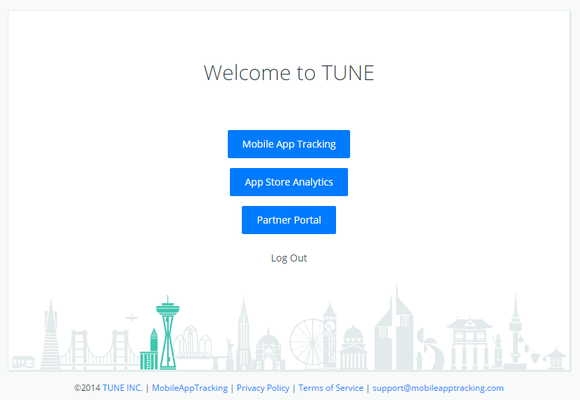View the Privacy Policy
Viewport: 580px width, 400px height.
coord(263,388)
